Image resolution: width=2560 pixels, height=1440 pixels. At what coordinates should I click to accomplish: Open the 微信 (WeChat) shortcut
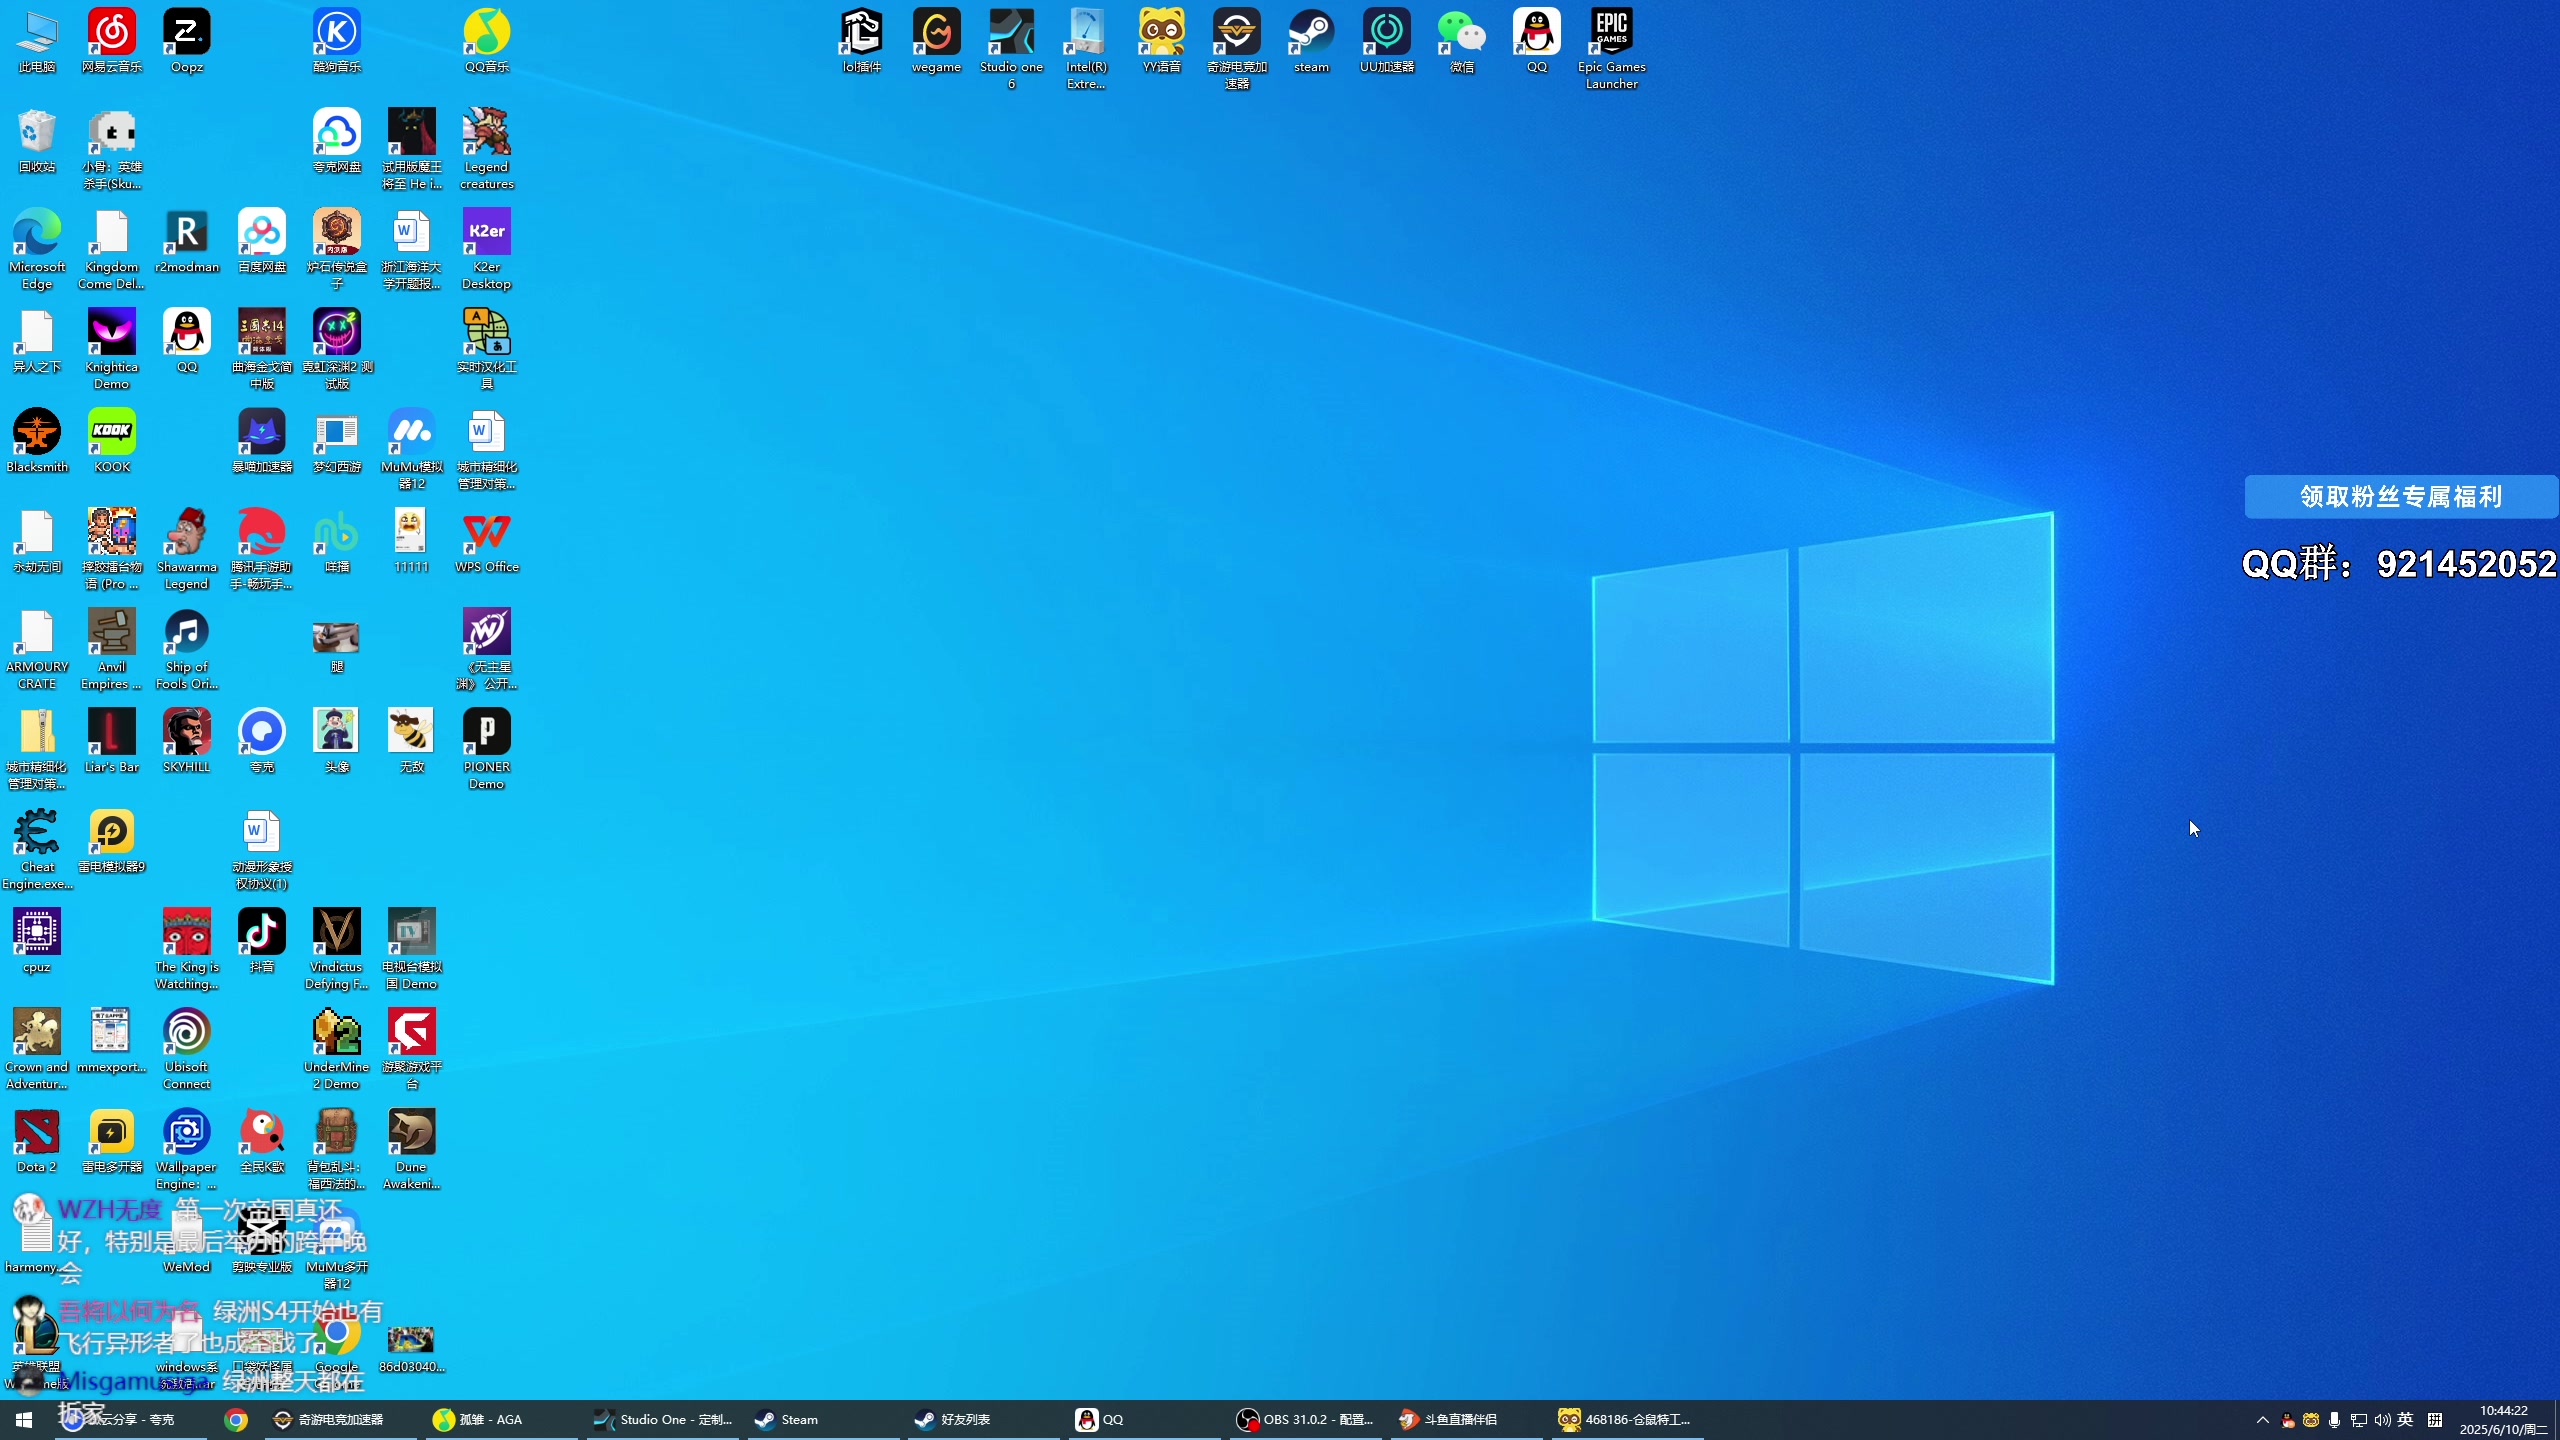pyautogui.click(x=1461, y=42)
